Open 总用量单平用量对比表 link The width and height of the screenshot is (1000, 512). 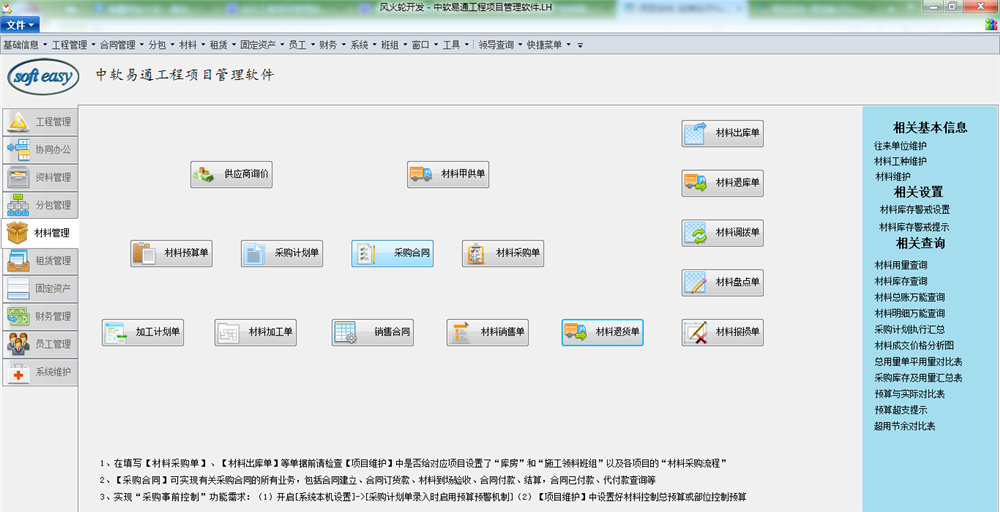tap(918, 362)
